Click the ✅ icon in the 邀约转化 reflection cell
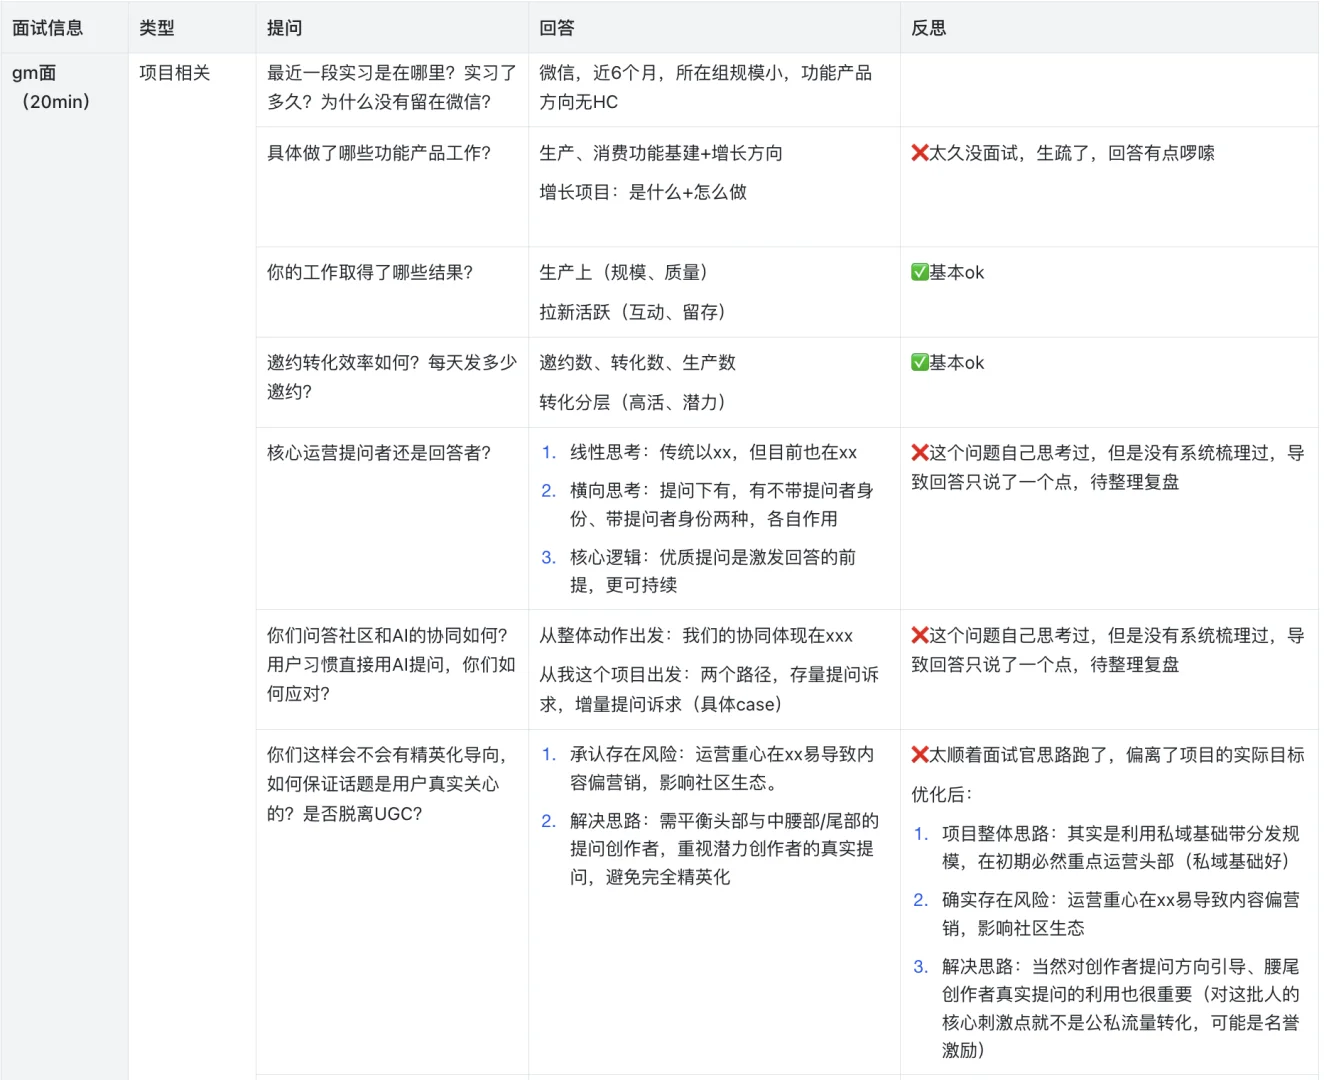 918,362
